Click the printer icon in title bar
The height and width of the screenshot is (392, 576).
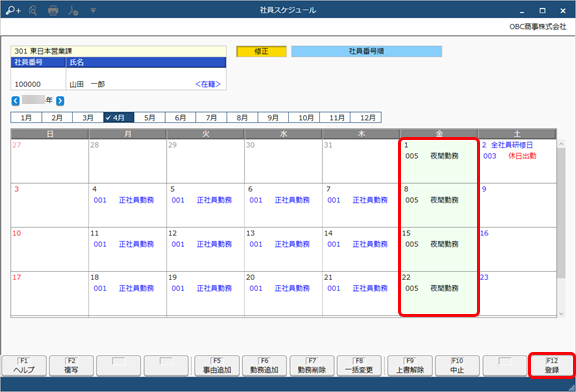coord(53,11)
